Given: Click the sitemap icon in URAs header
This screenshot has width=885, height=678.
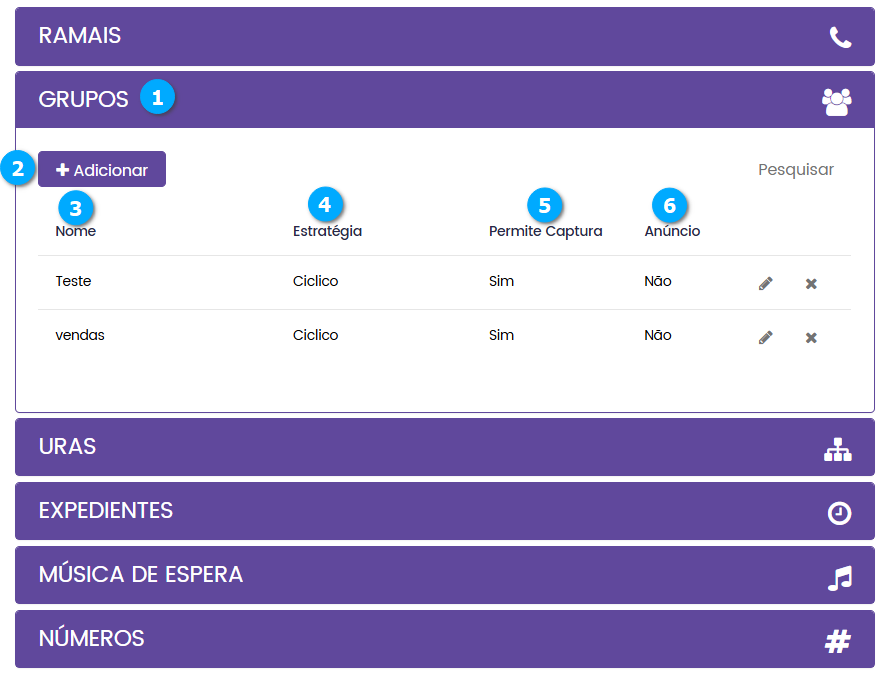Looking at the screenshot, I should tap(838, 450).
